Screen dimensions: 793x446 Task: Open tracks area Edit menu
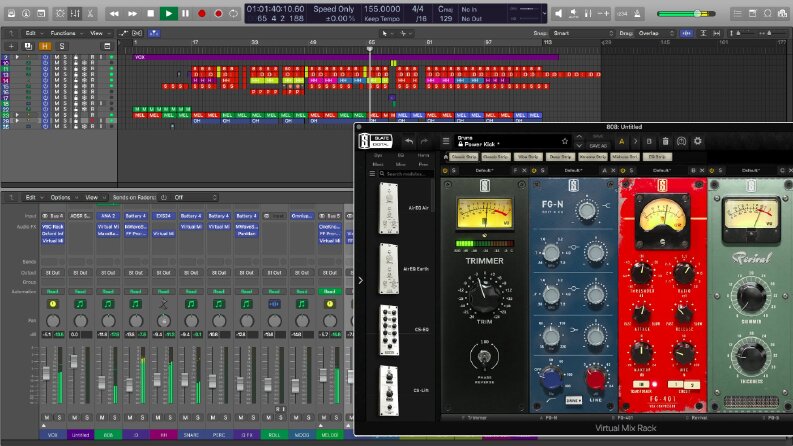pos(32,33)
